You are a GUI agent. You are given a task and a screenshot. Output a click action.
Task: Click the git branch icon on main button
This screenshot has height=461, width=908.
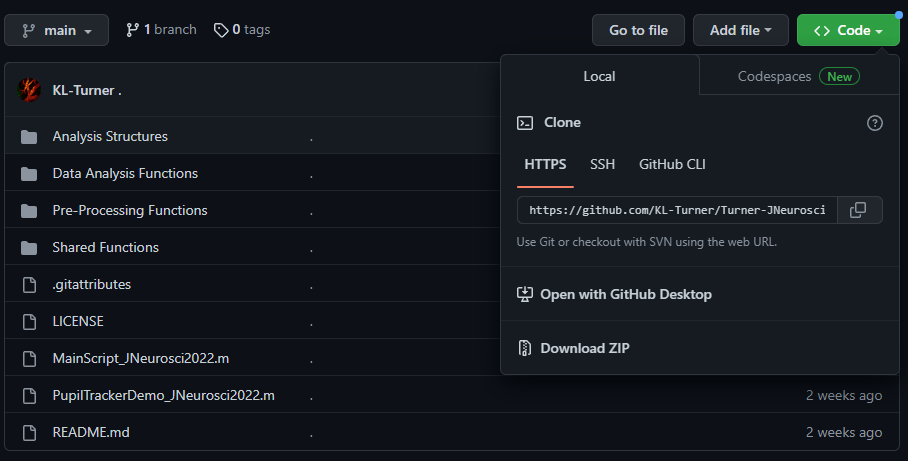tap(28, 31)
